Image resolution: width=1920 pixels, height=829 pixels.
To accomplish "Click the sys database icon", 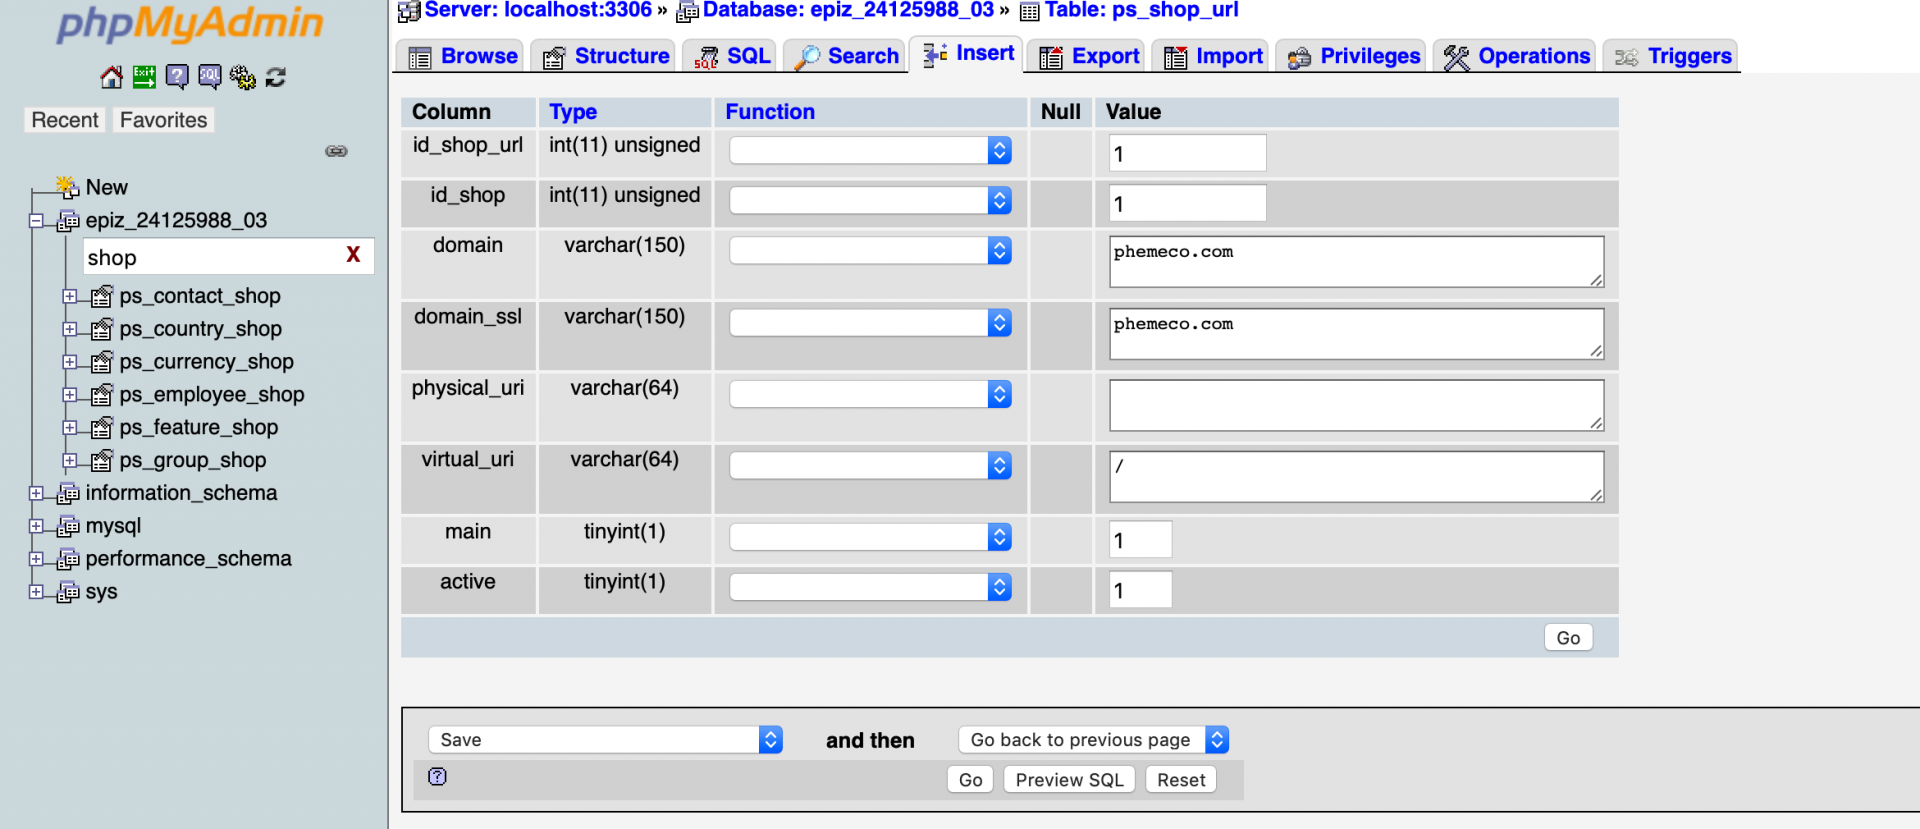I will (68, 592).
